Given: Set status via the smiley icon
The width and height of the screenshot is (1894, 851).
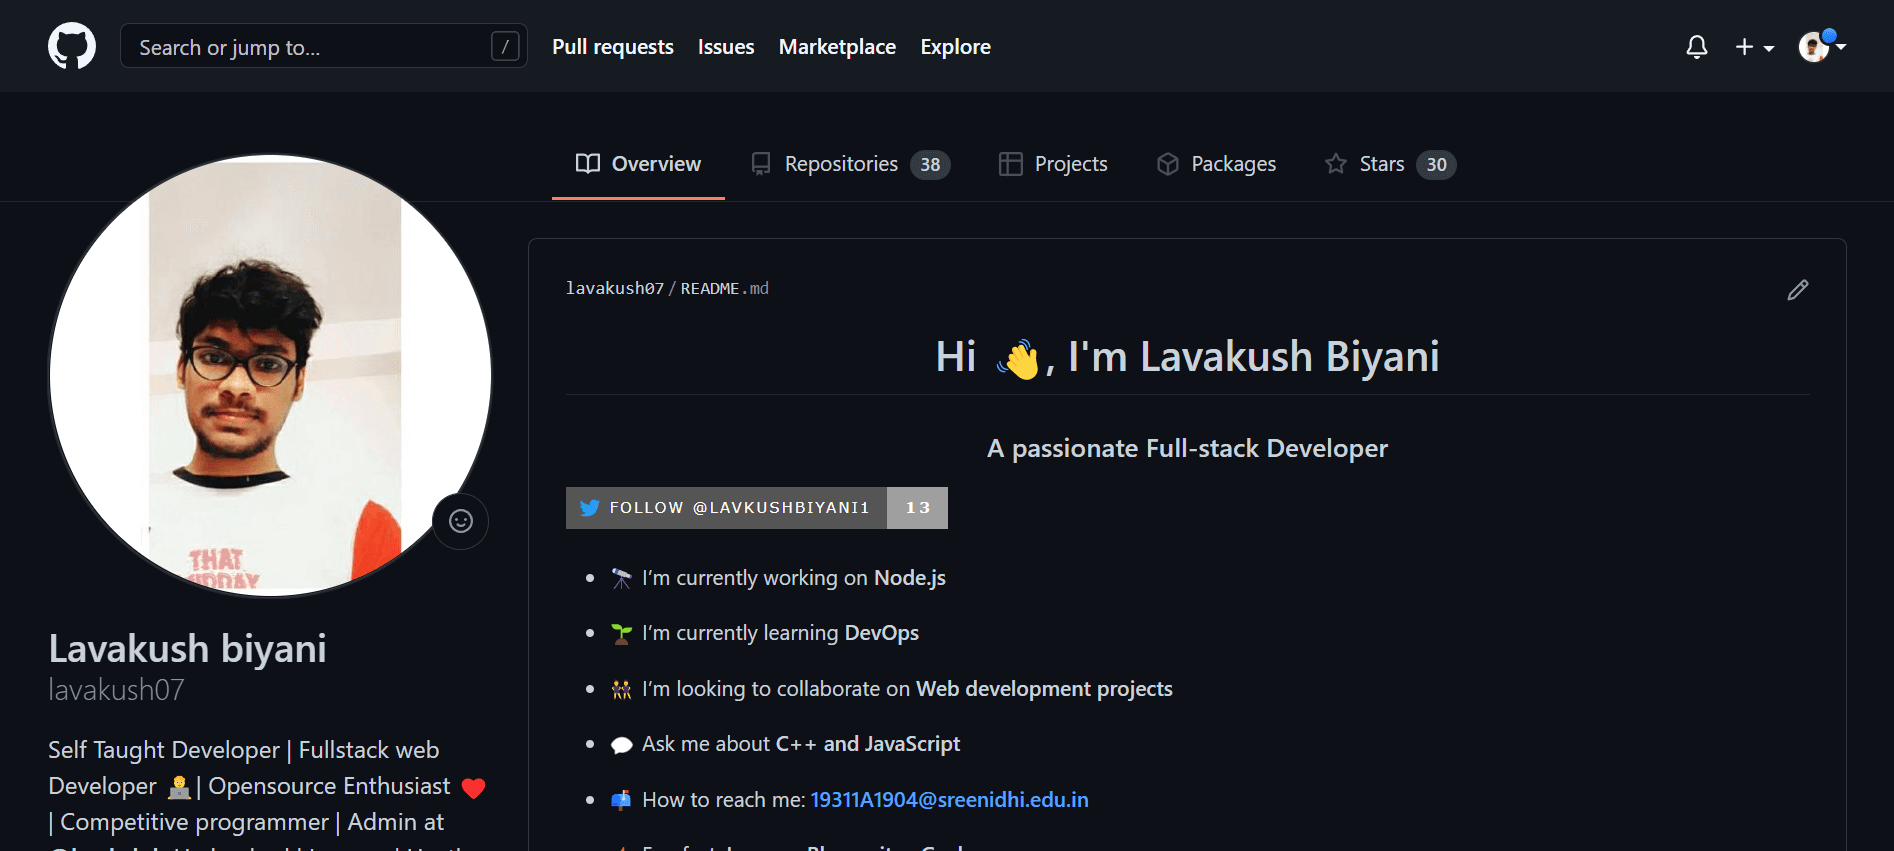Looking at the screenshot, I should (x=460, y=521).
